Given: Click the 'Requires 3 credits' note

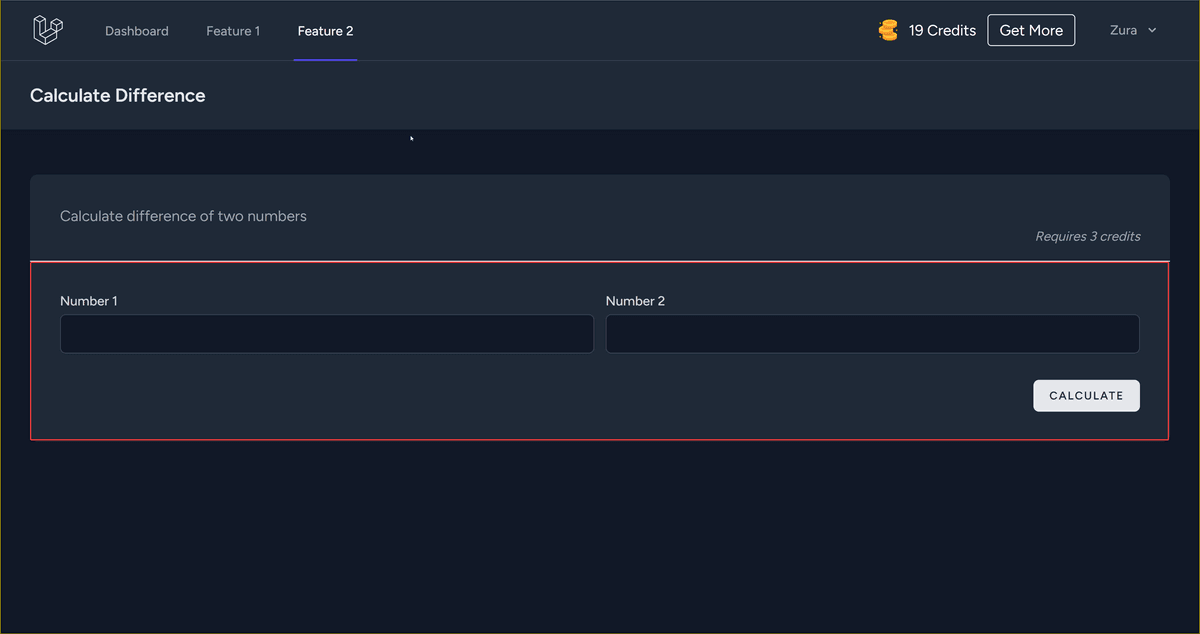Looking at the screenshot, I should tap(1088, 237).
